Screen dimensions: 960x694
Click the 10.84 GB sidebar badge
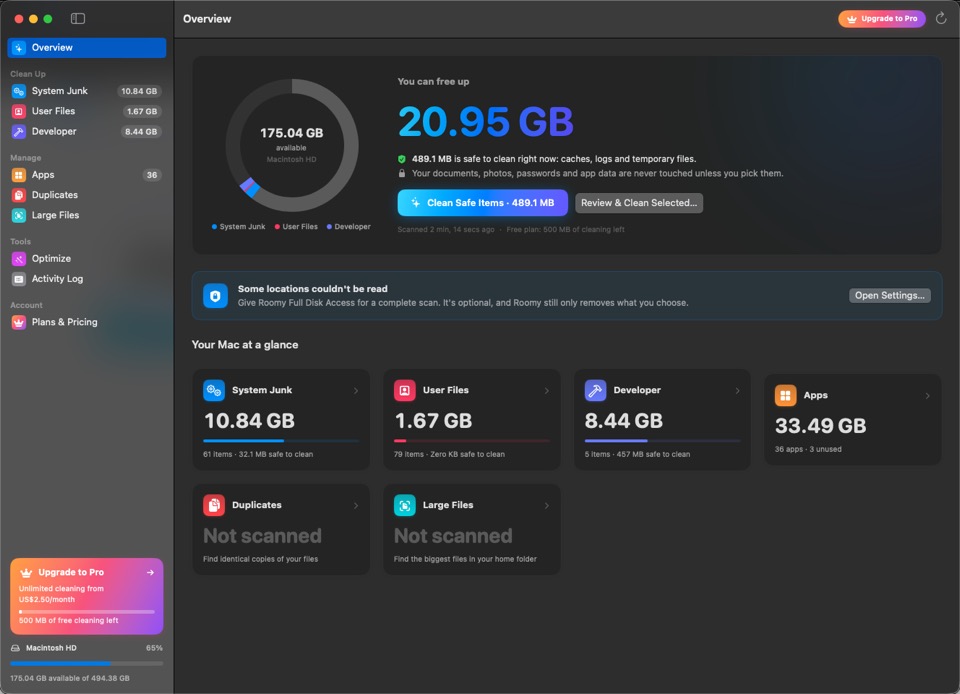pyautogui.click(x=139, y=91)
